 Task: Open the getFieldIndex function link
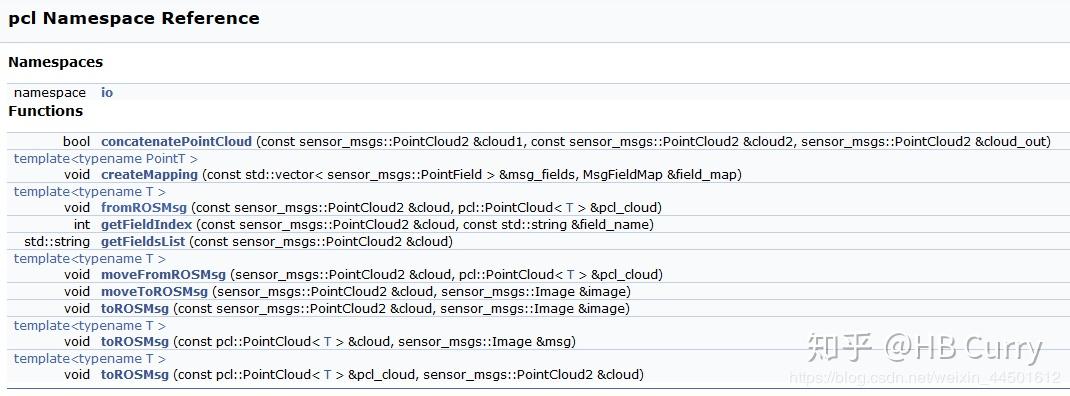pyautogui.click(x=147, y=224)
